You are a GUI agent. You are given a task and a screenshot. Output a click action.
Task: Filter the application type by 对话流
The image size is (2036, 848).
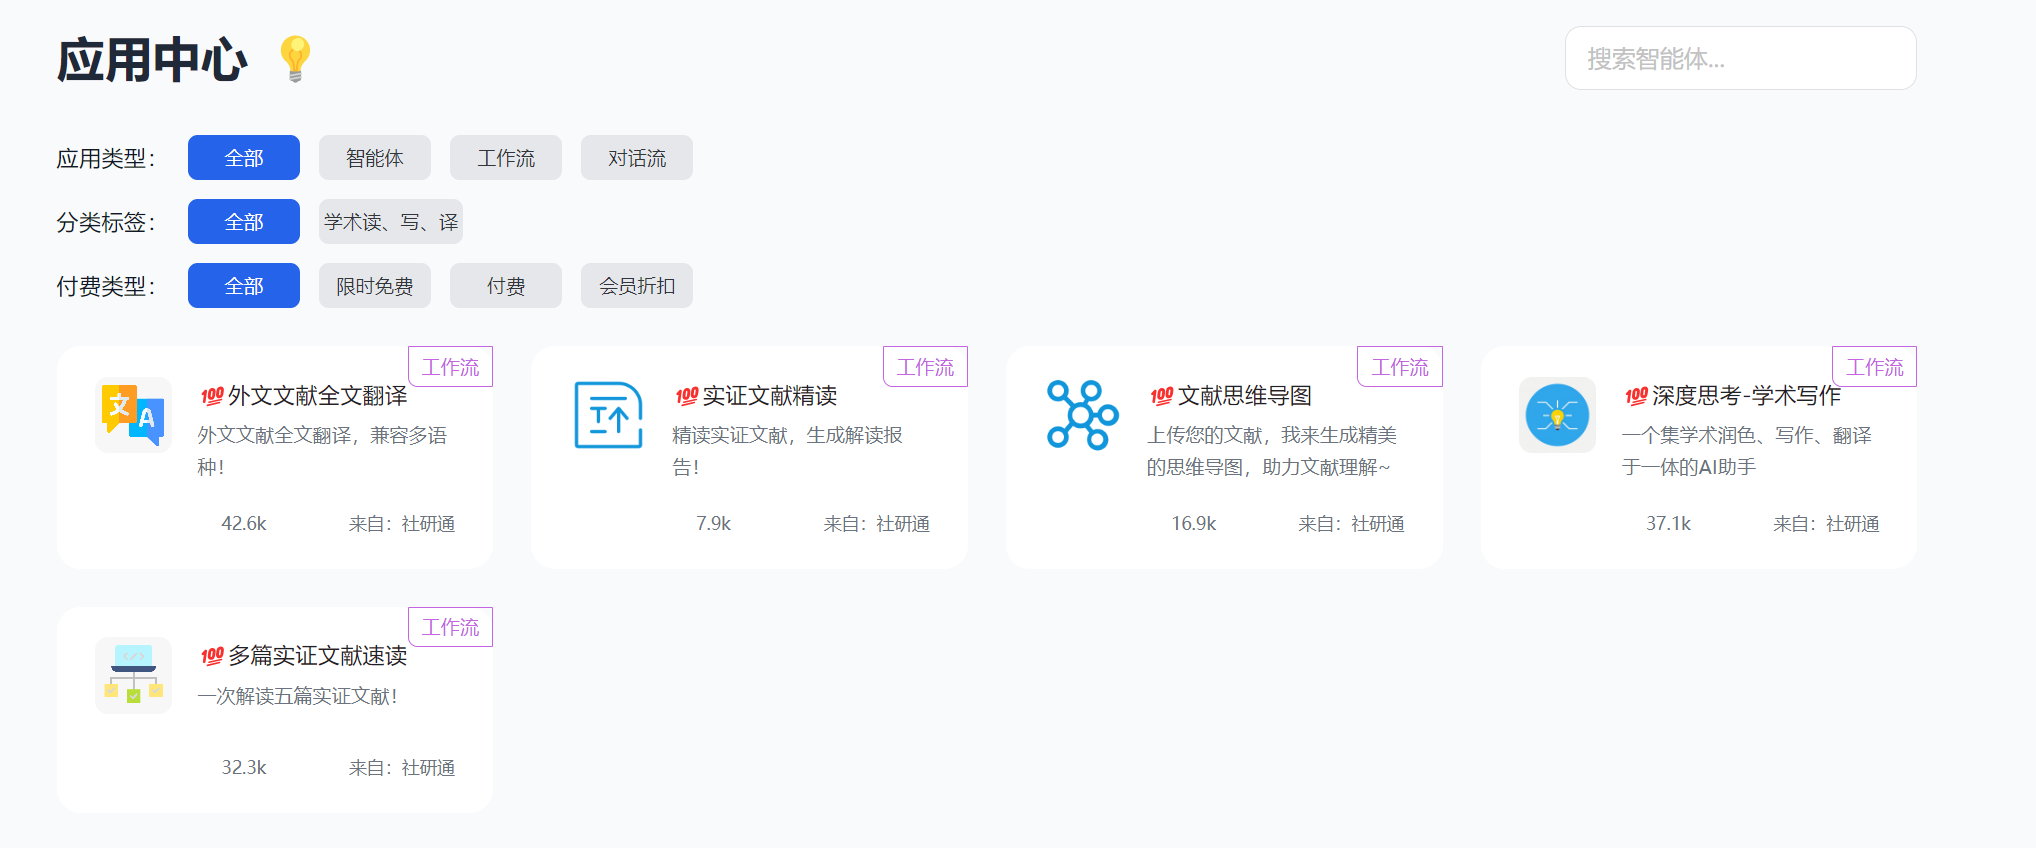point(637,158)
